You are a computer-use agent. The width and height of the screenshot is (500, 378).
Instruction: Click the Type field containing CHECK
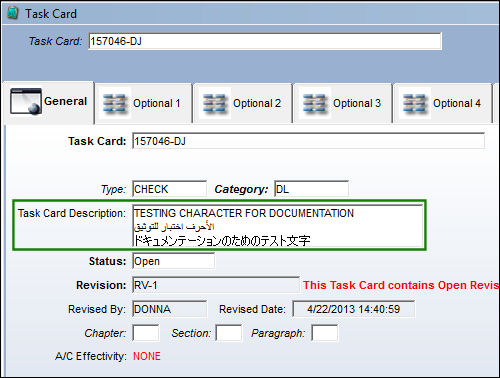(x=169, y=189)
